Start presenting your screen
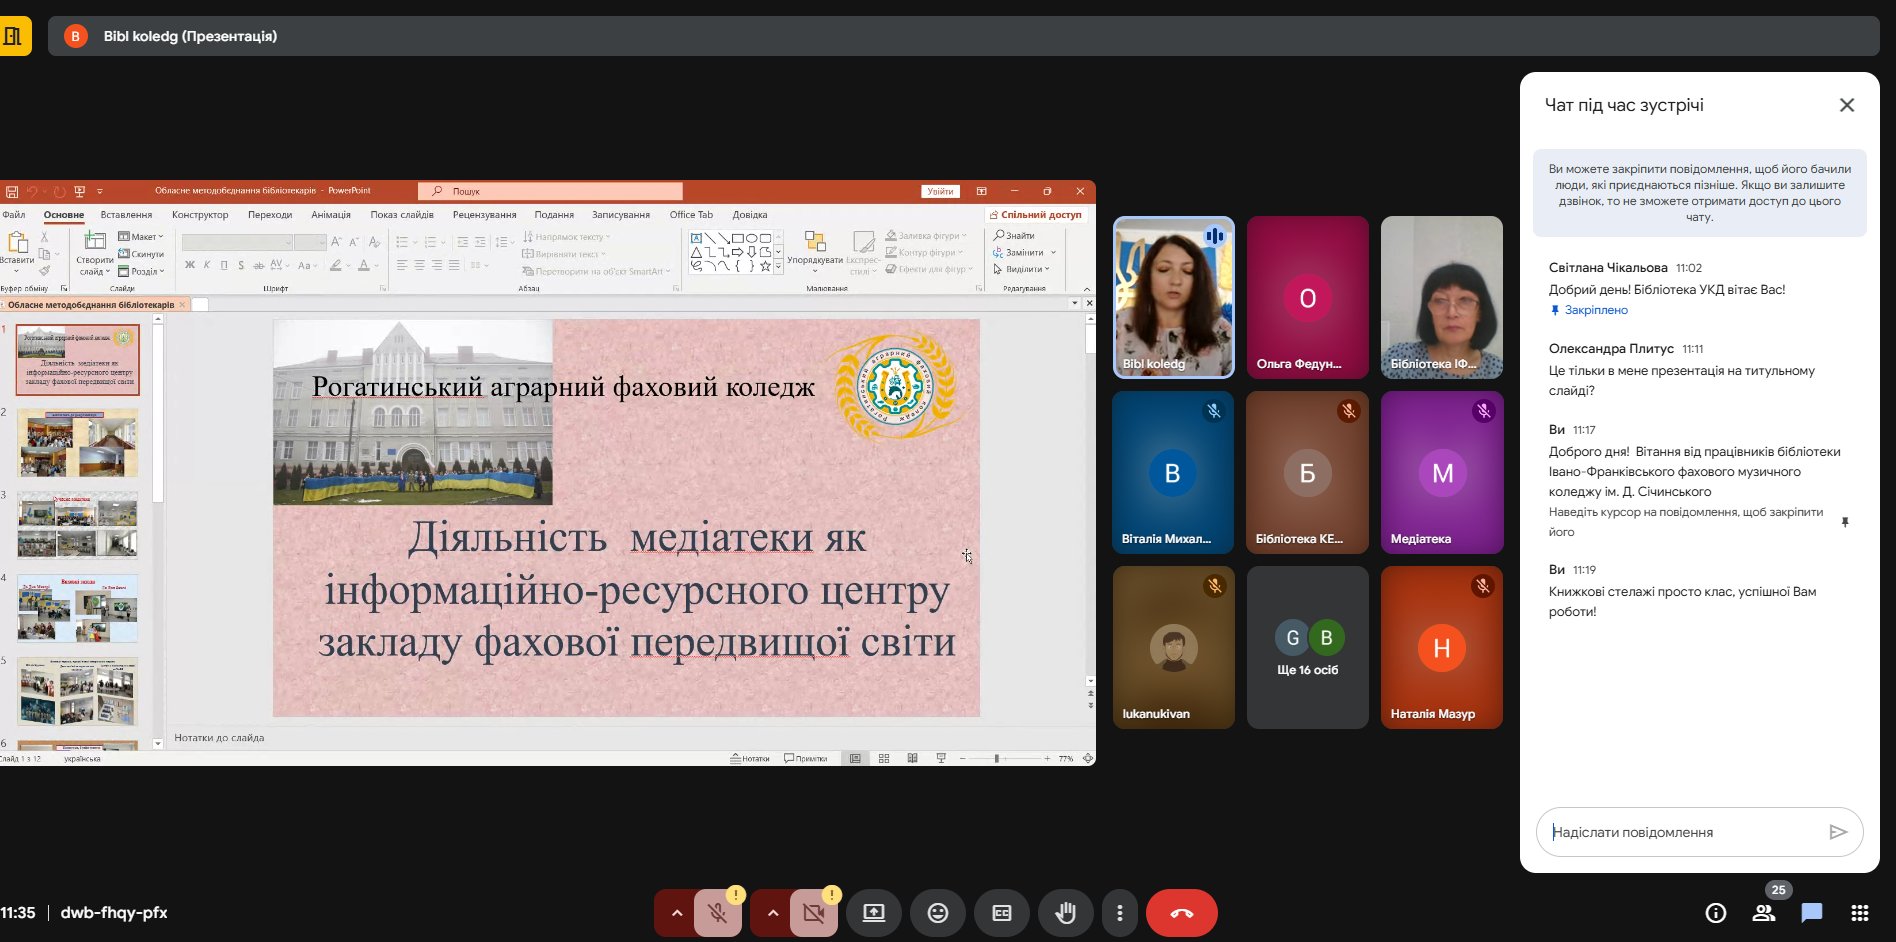Screen dimensions: 1896x942 click(x=873, y=913)
